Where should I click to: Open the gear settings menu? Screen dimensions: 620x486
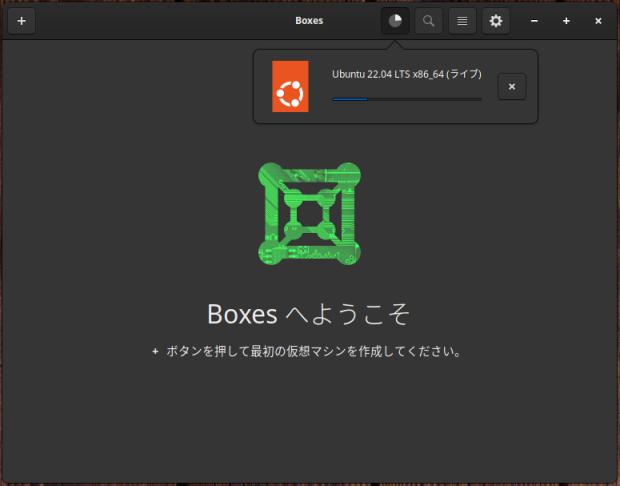(496, 21)
